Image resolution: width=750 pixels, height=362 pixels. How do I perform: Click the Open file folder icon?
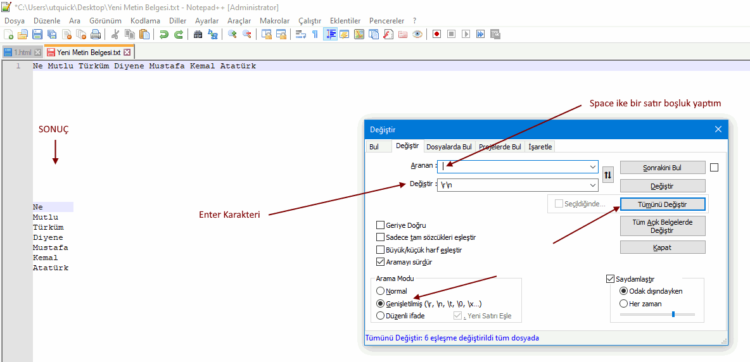tap(22, 34)
